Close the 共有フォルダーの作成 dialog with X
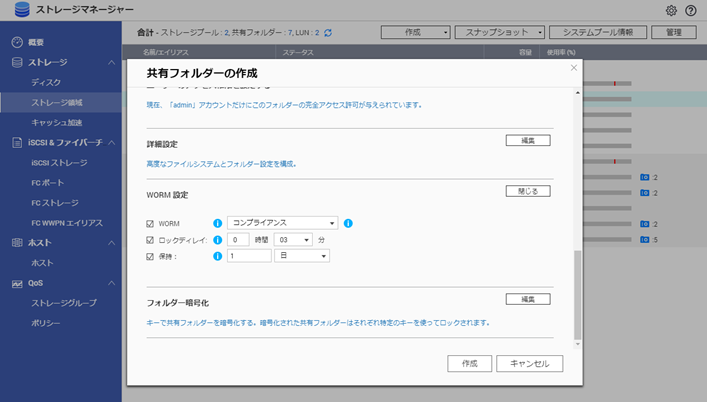707x403 pixels. tap(573, 68)
